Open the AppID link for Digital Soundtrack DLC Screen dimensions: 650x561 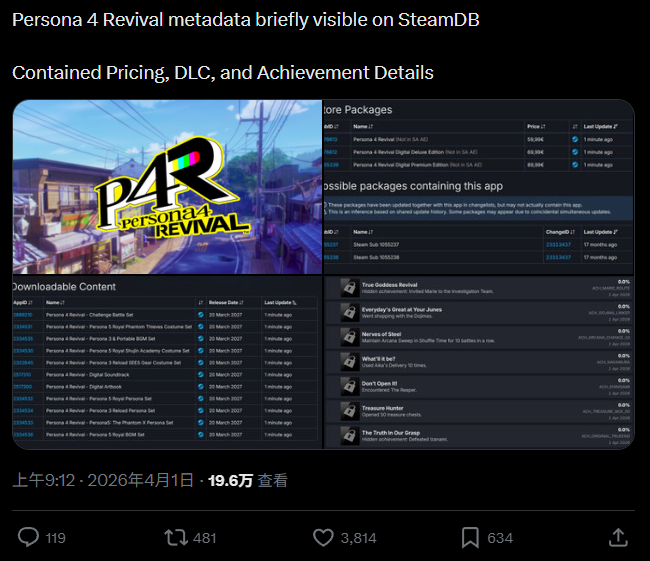coord(22,375)
